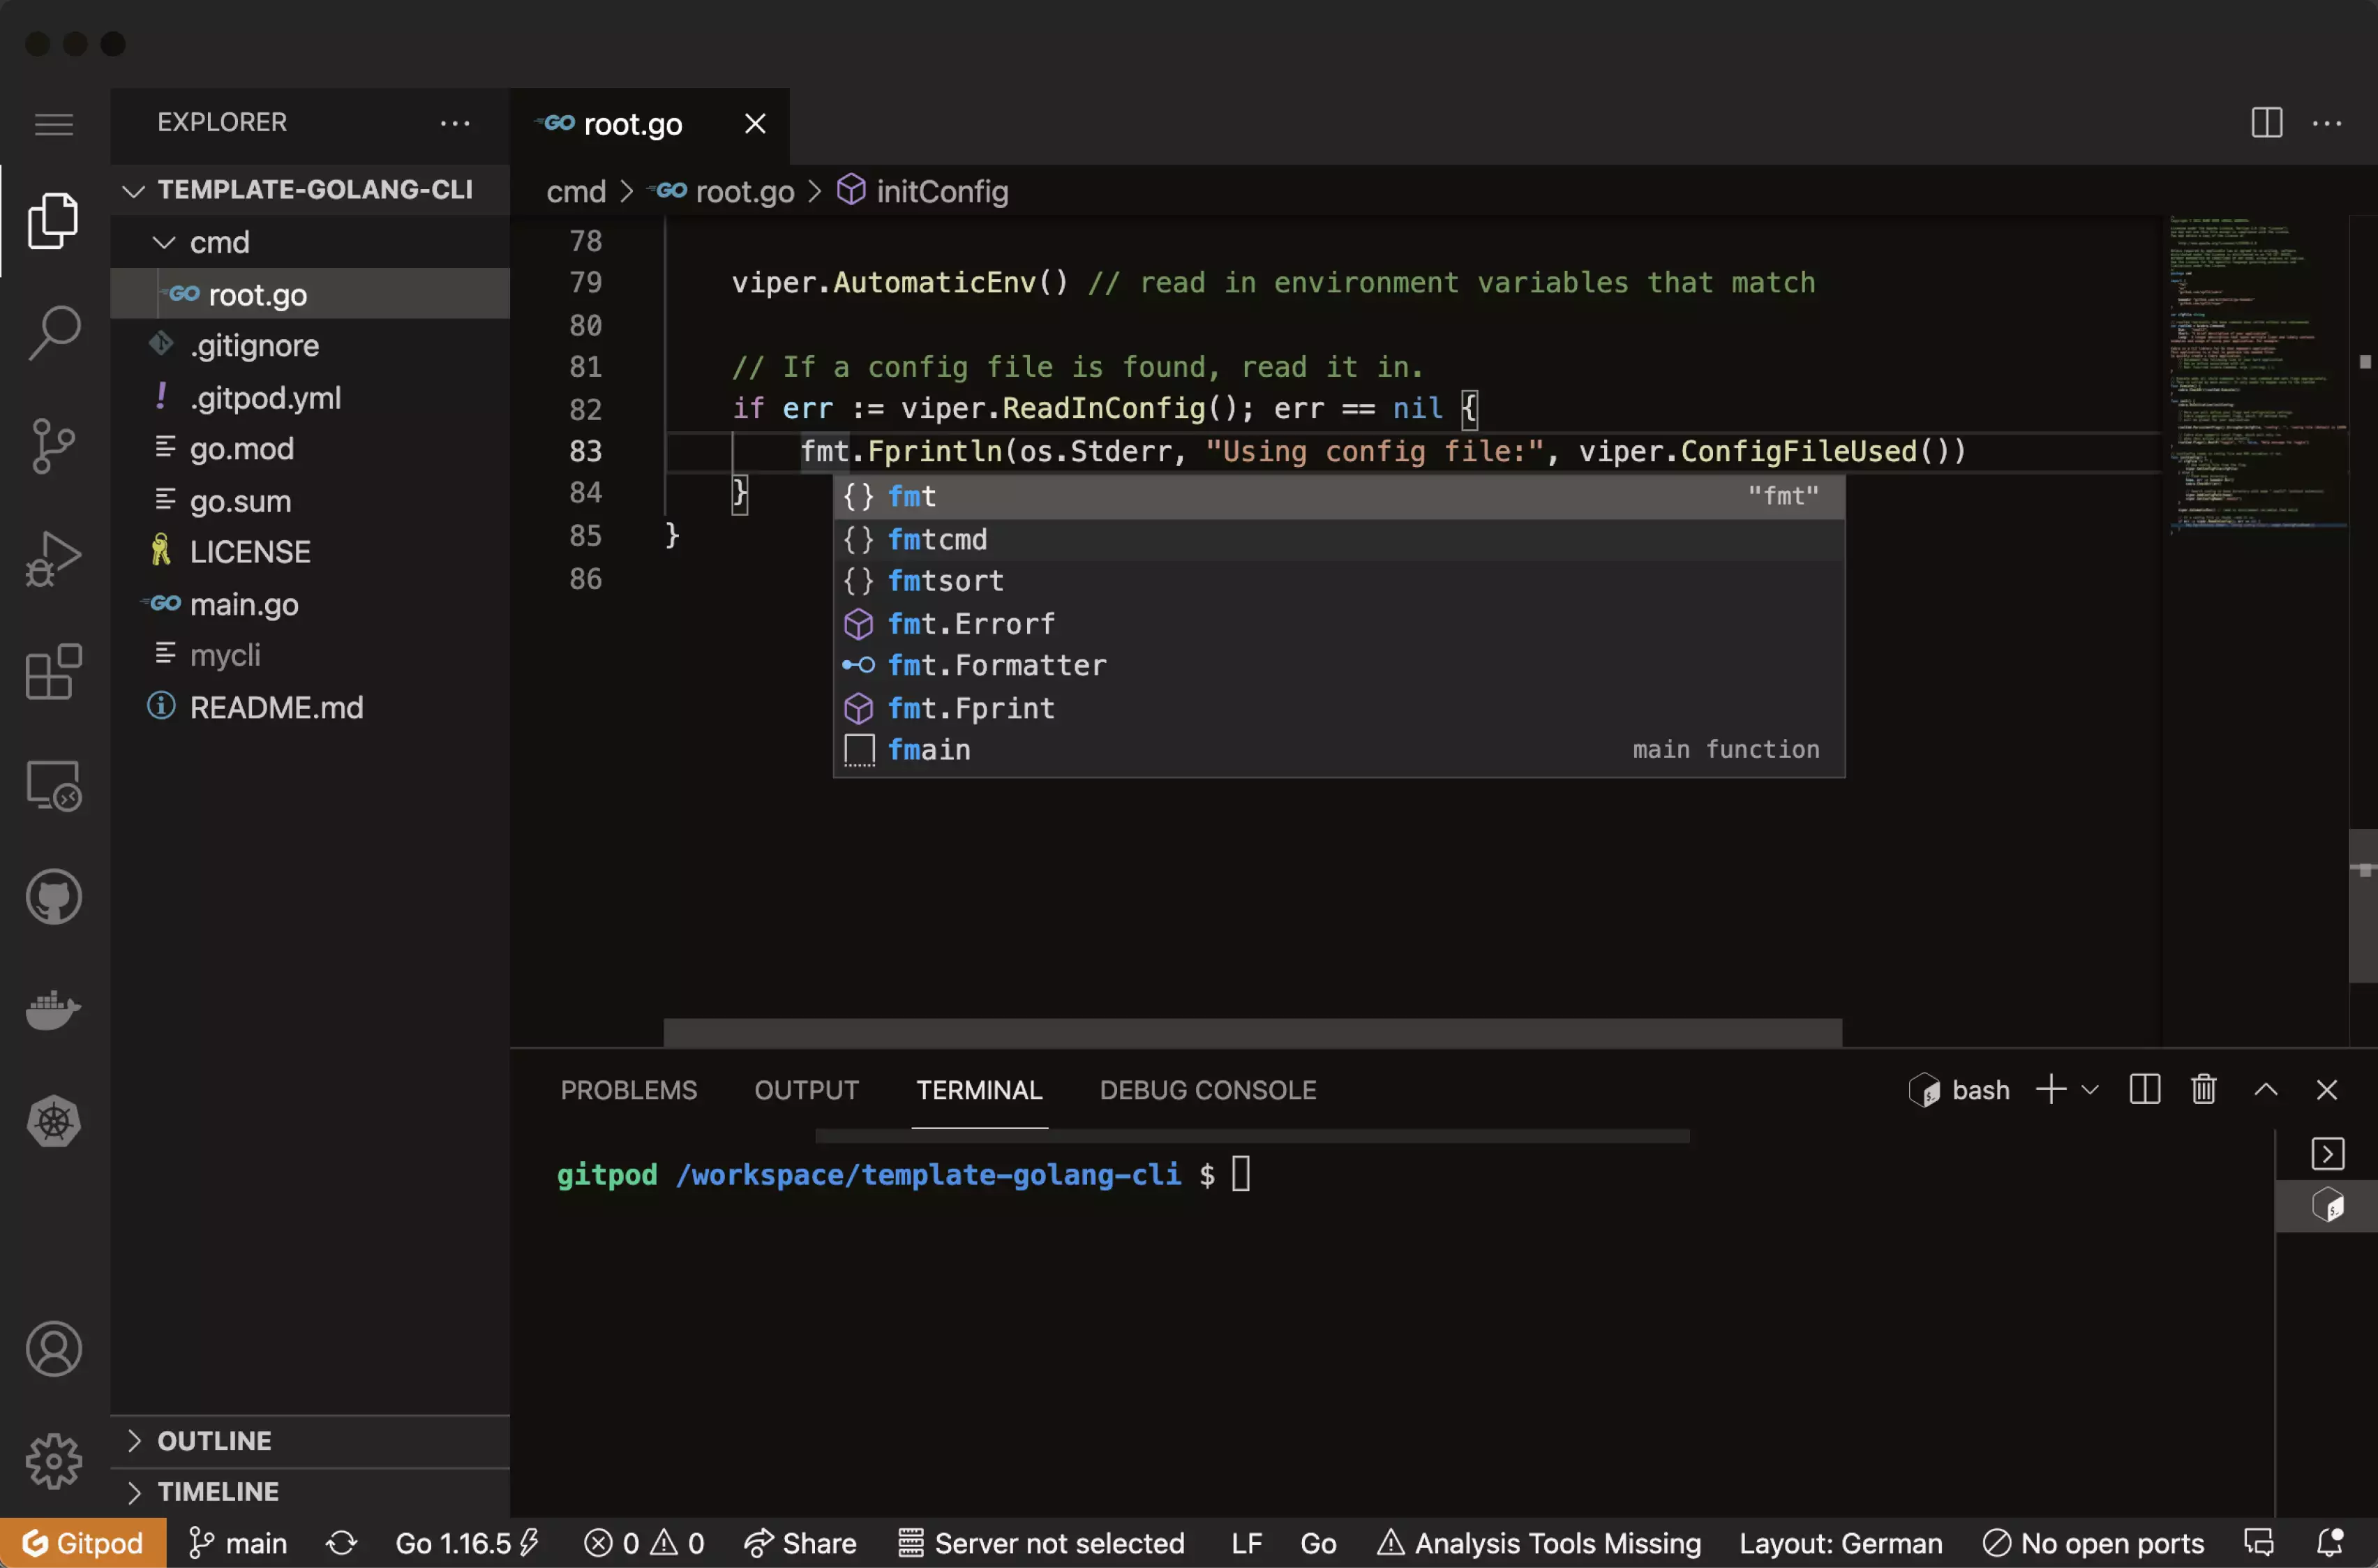Click the root.go breadcrumb segment
Viewport: 2378px width, 1568px height.
(721, 191)
